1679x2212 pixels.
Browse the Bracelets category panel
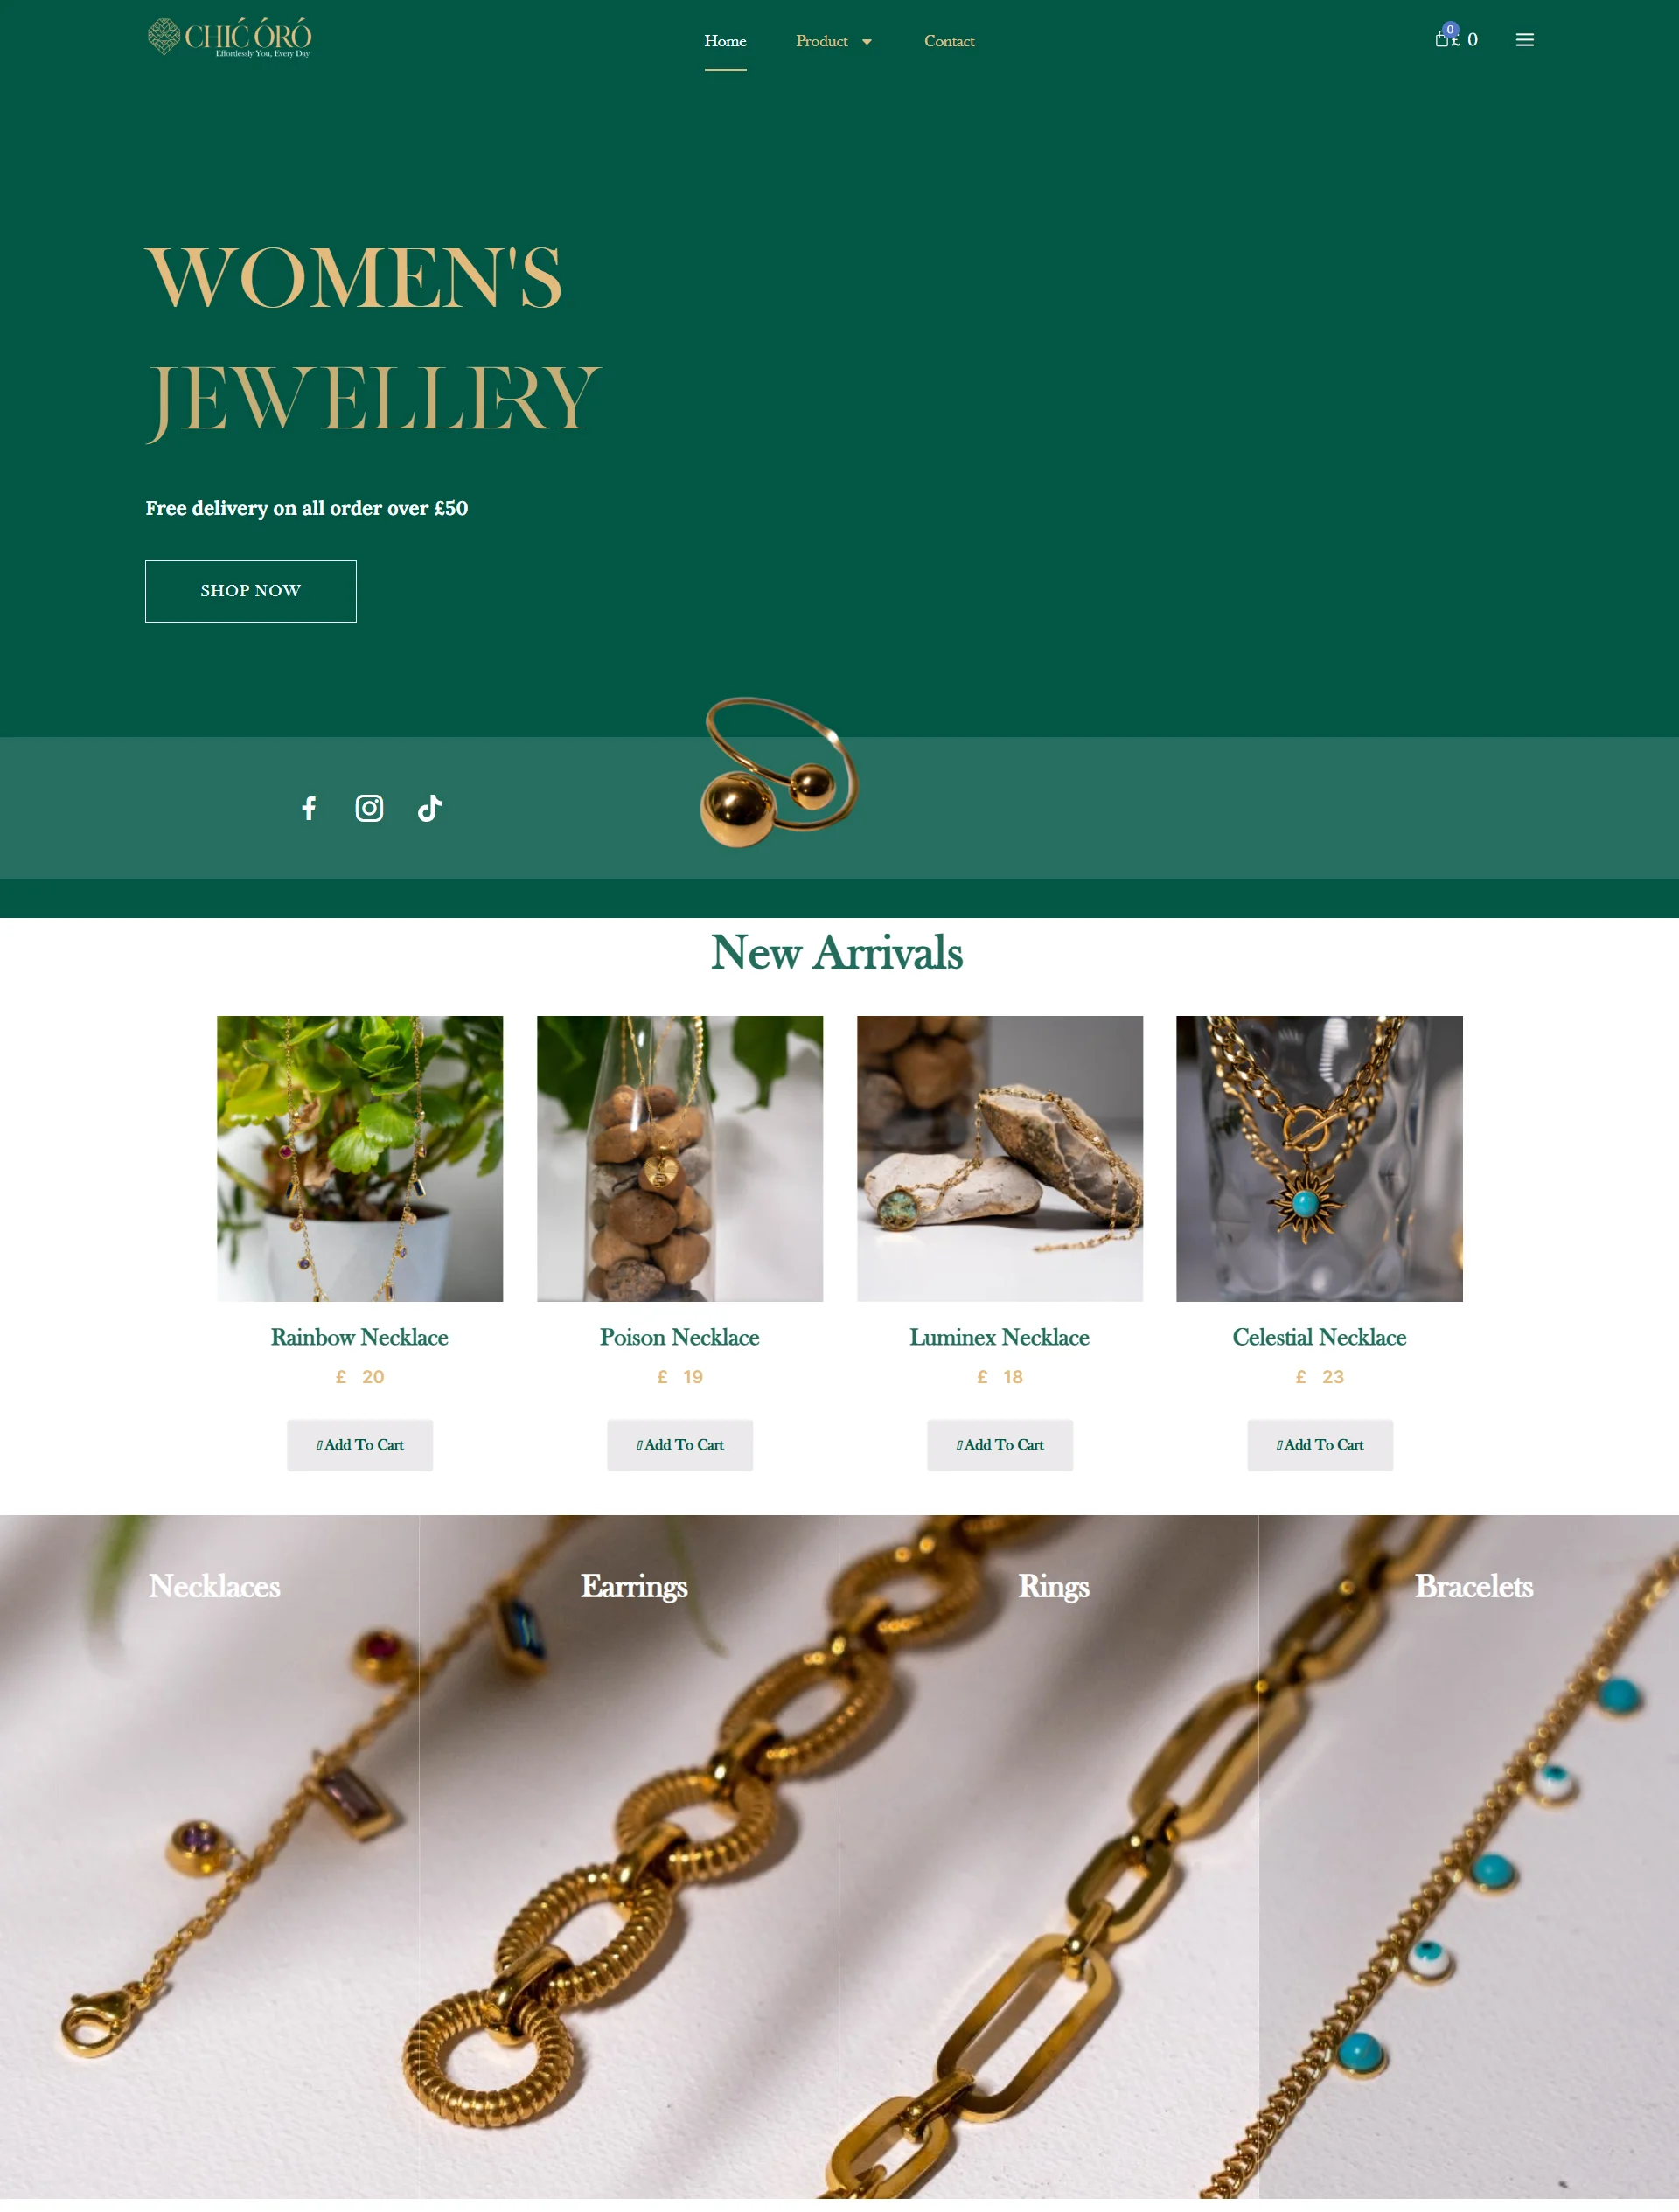[1468, 1856]
